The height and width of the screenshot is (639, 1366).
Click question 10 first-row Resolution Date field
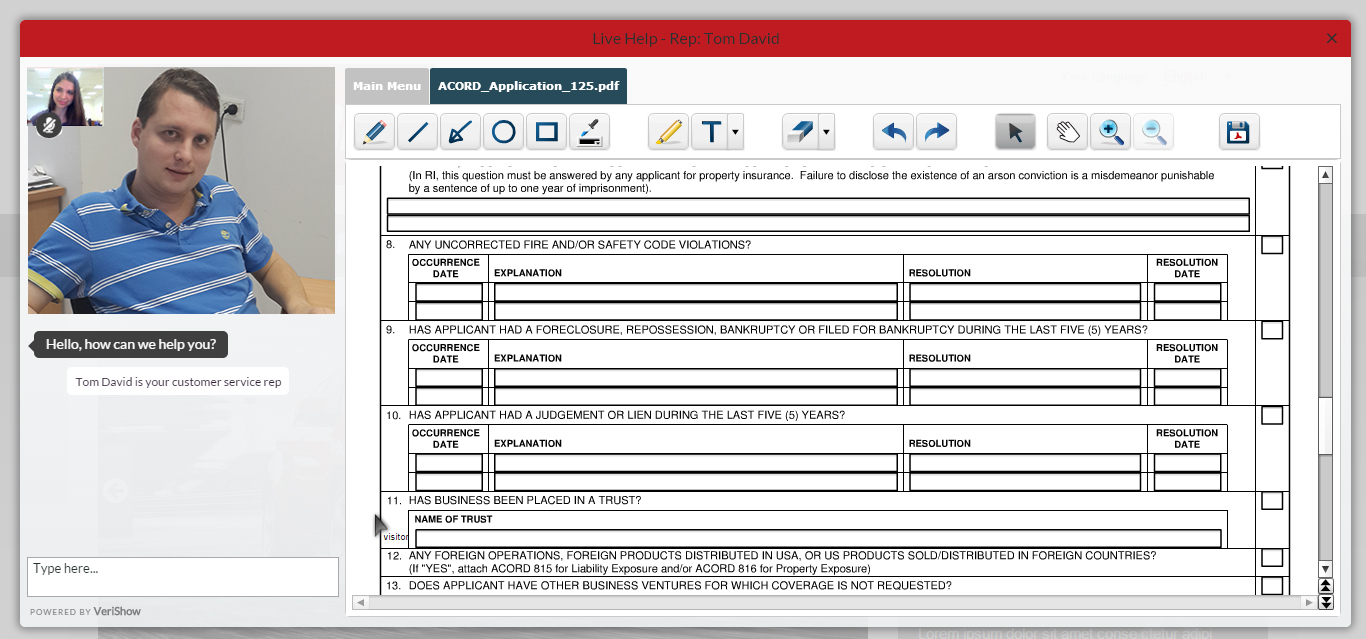[x=1187, y=463]
